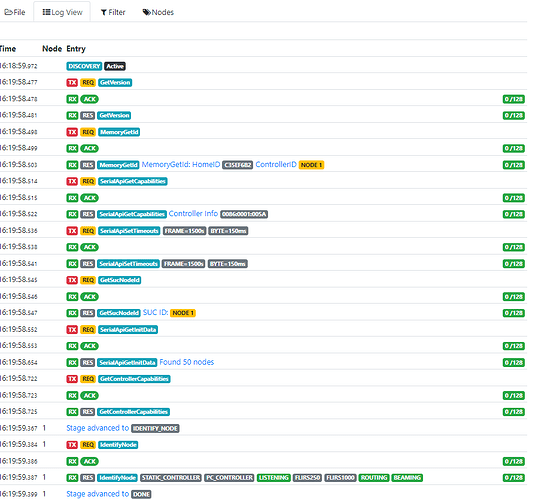This screenshot has height=499, width=535.
Task: Click the NODE 1 ControllerID badge
Action: [311, 165]
